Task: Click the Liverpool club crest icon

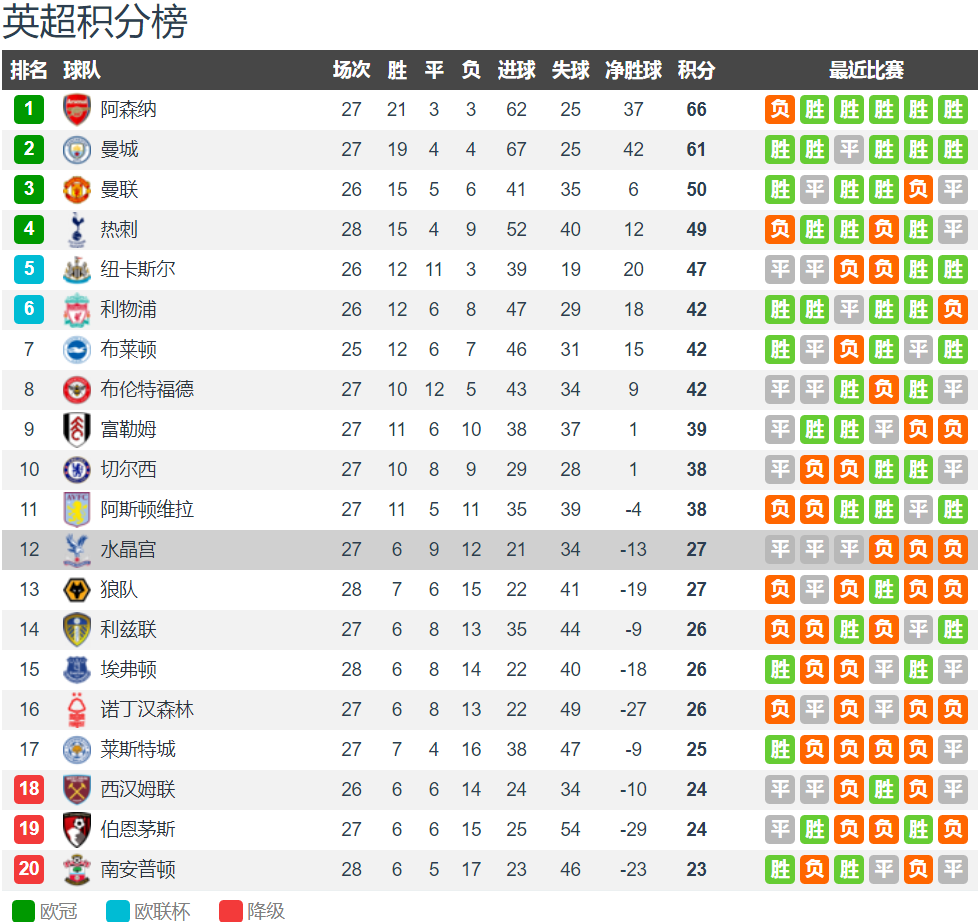Action: 77,310
